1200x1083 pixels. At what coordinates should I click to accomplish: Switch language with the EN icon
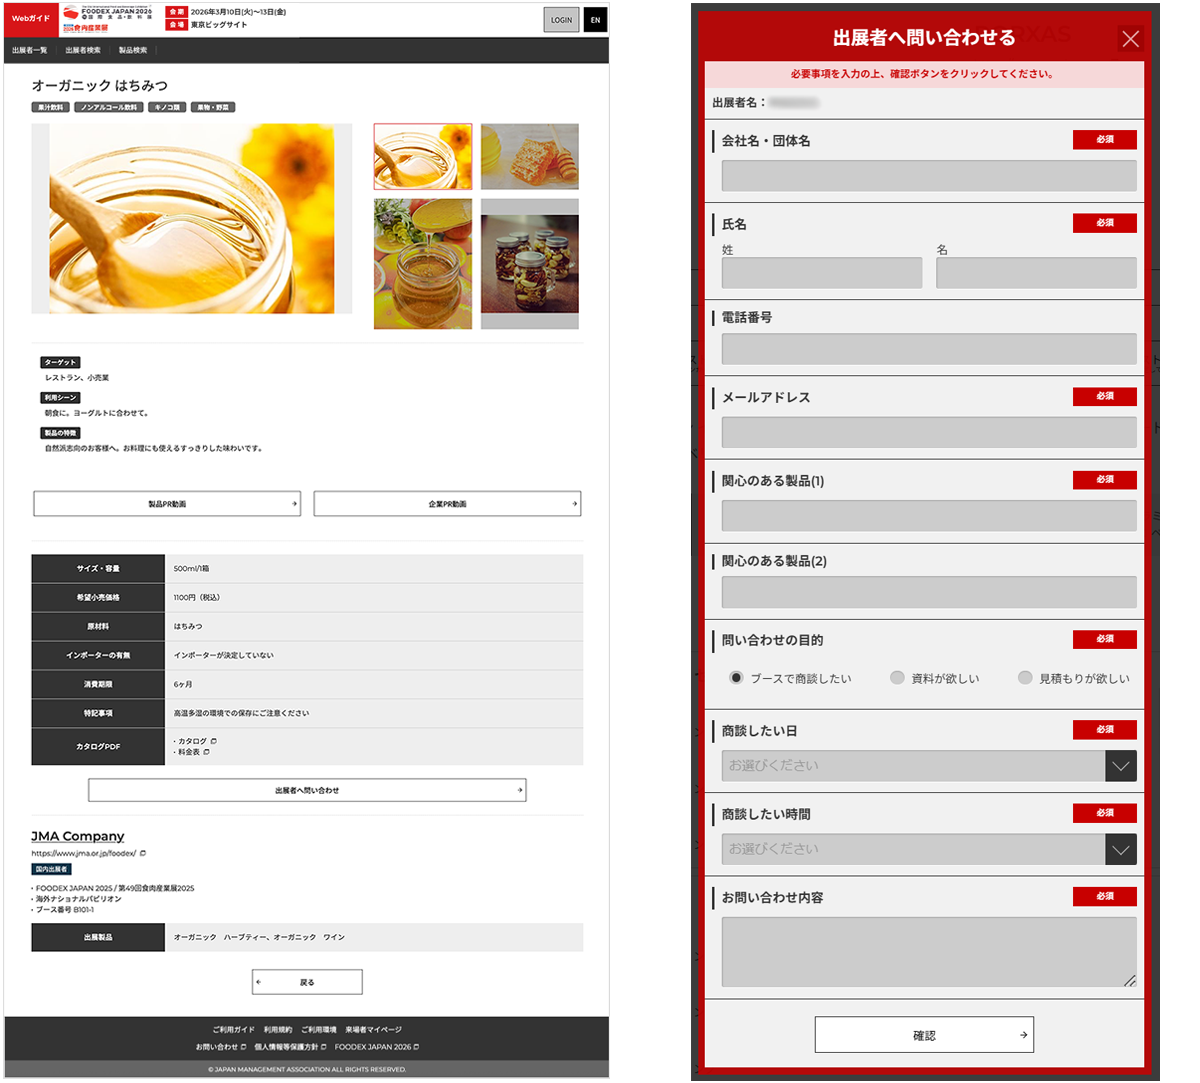(595, 20)
